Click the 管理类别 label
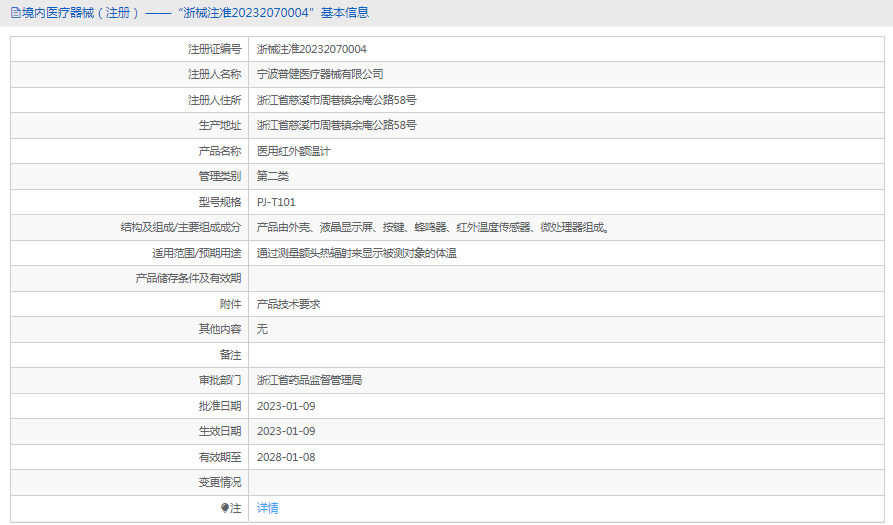The height and width of the screenshot is (525, 893). [x=220, y=177]
